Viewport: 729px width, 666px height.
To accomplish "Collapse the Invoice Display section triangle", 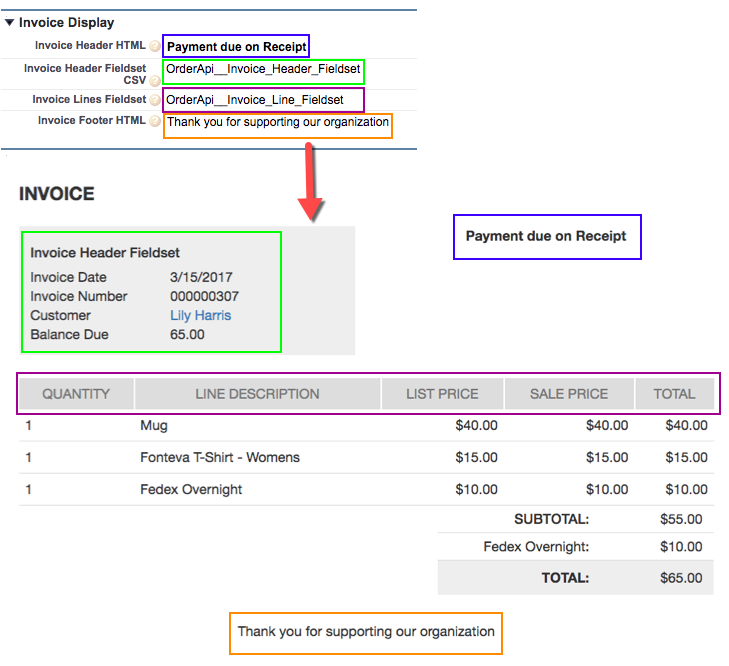I will coord(9,22).
